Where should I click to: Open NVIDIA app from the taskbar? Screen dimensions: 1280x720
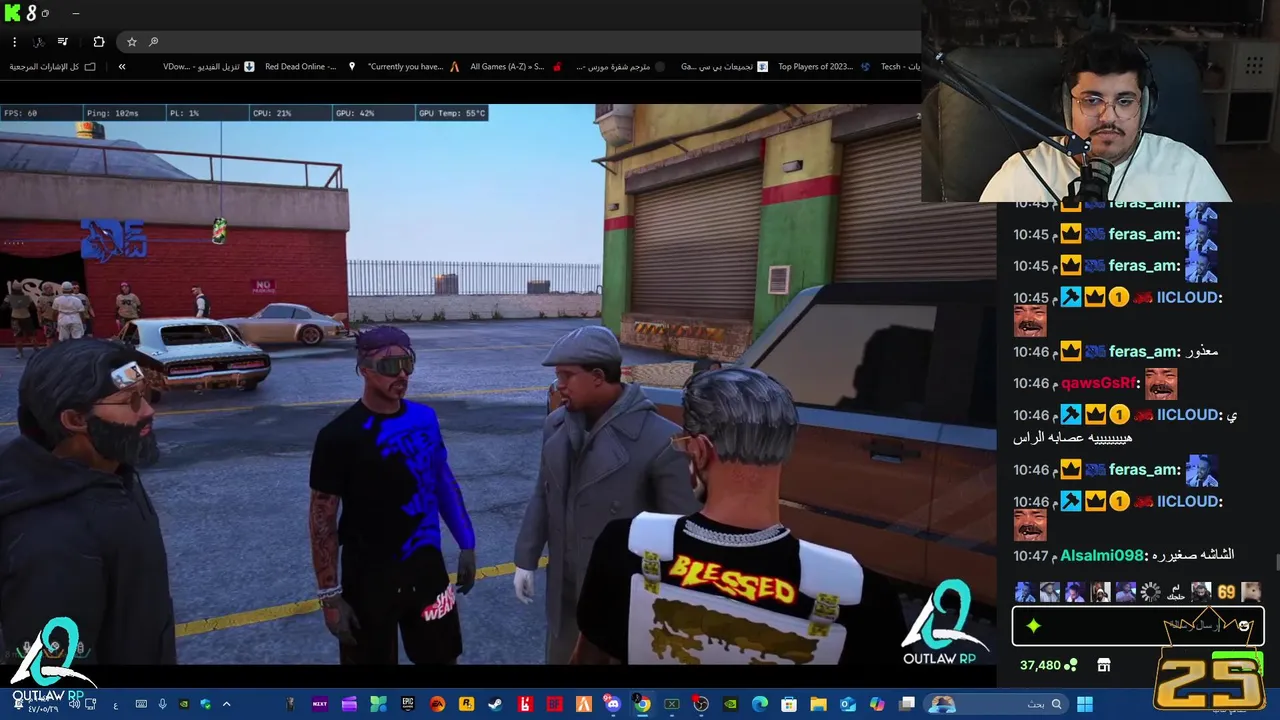[x=730, y=704]
